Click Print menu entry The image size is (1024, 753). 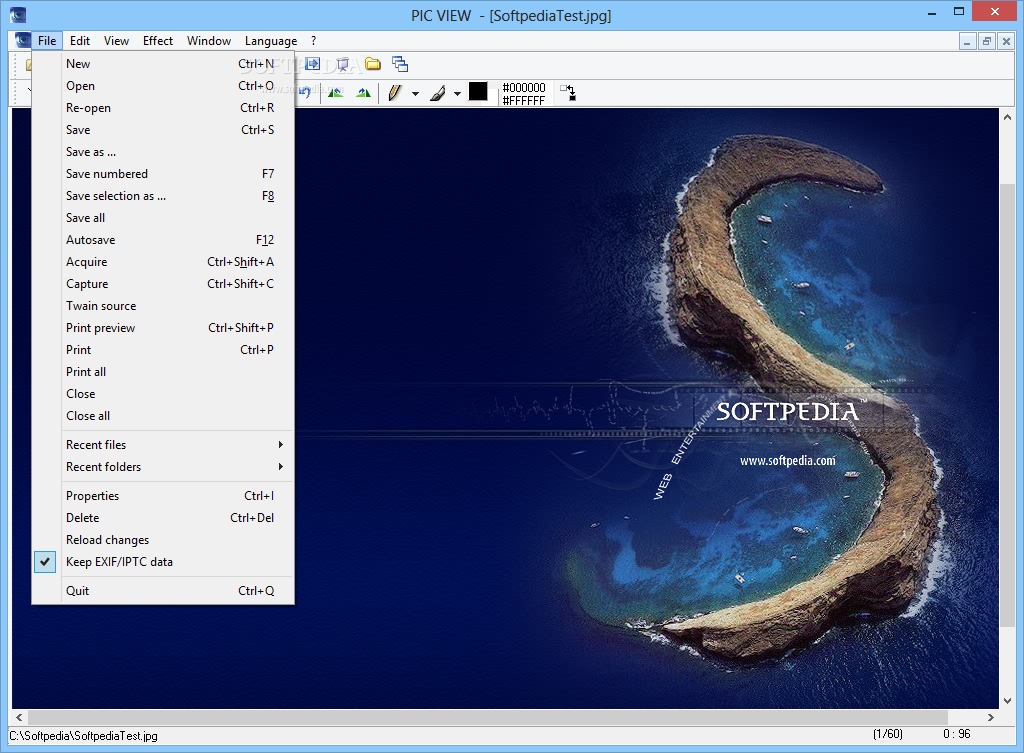click(163, 350)
